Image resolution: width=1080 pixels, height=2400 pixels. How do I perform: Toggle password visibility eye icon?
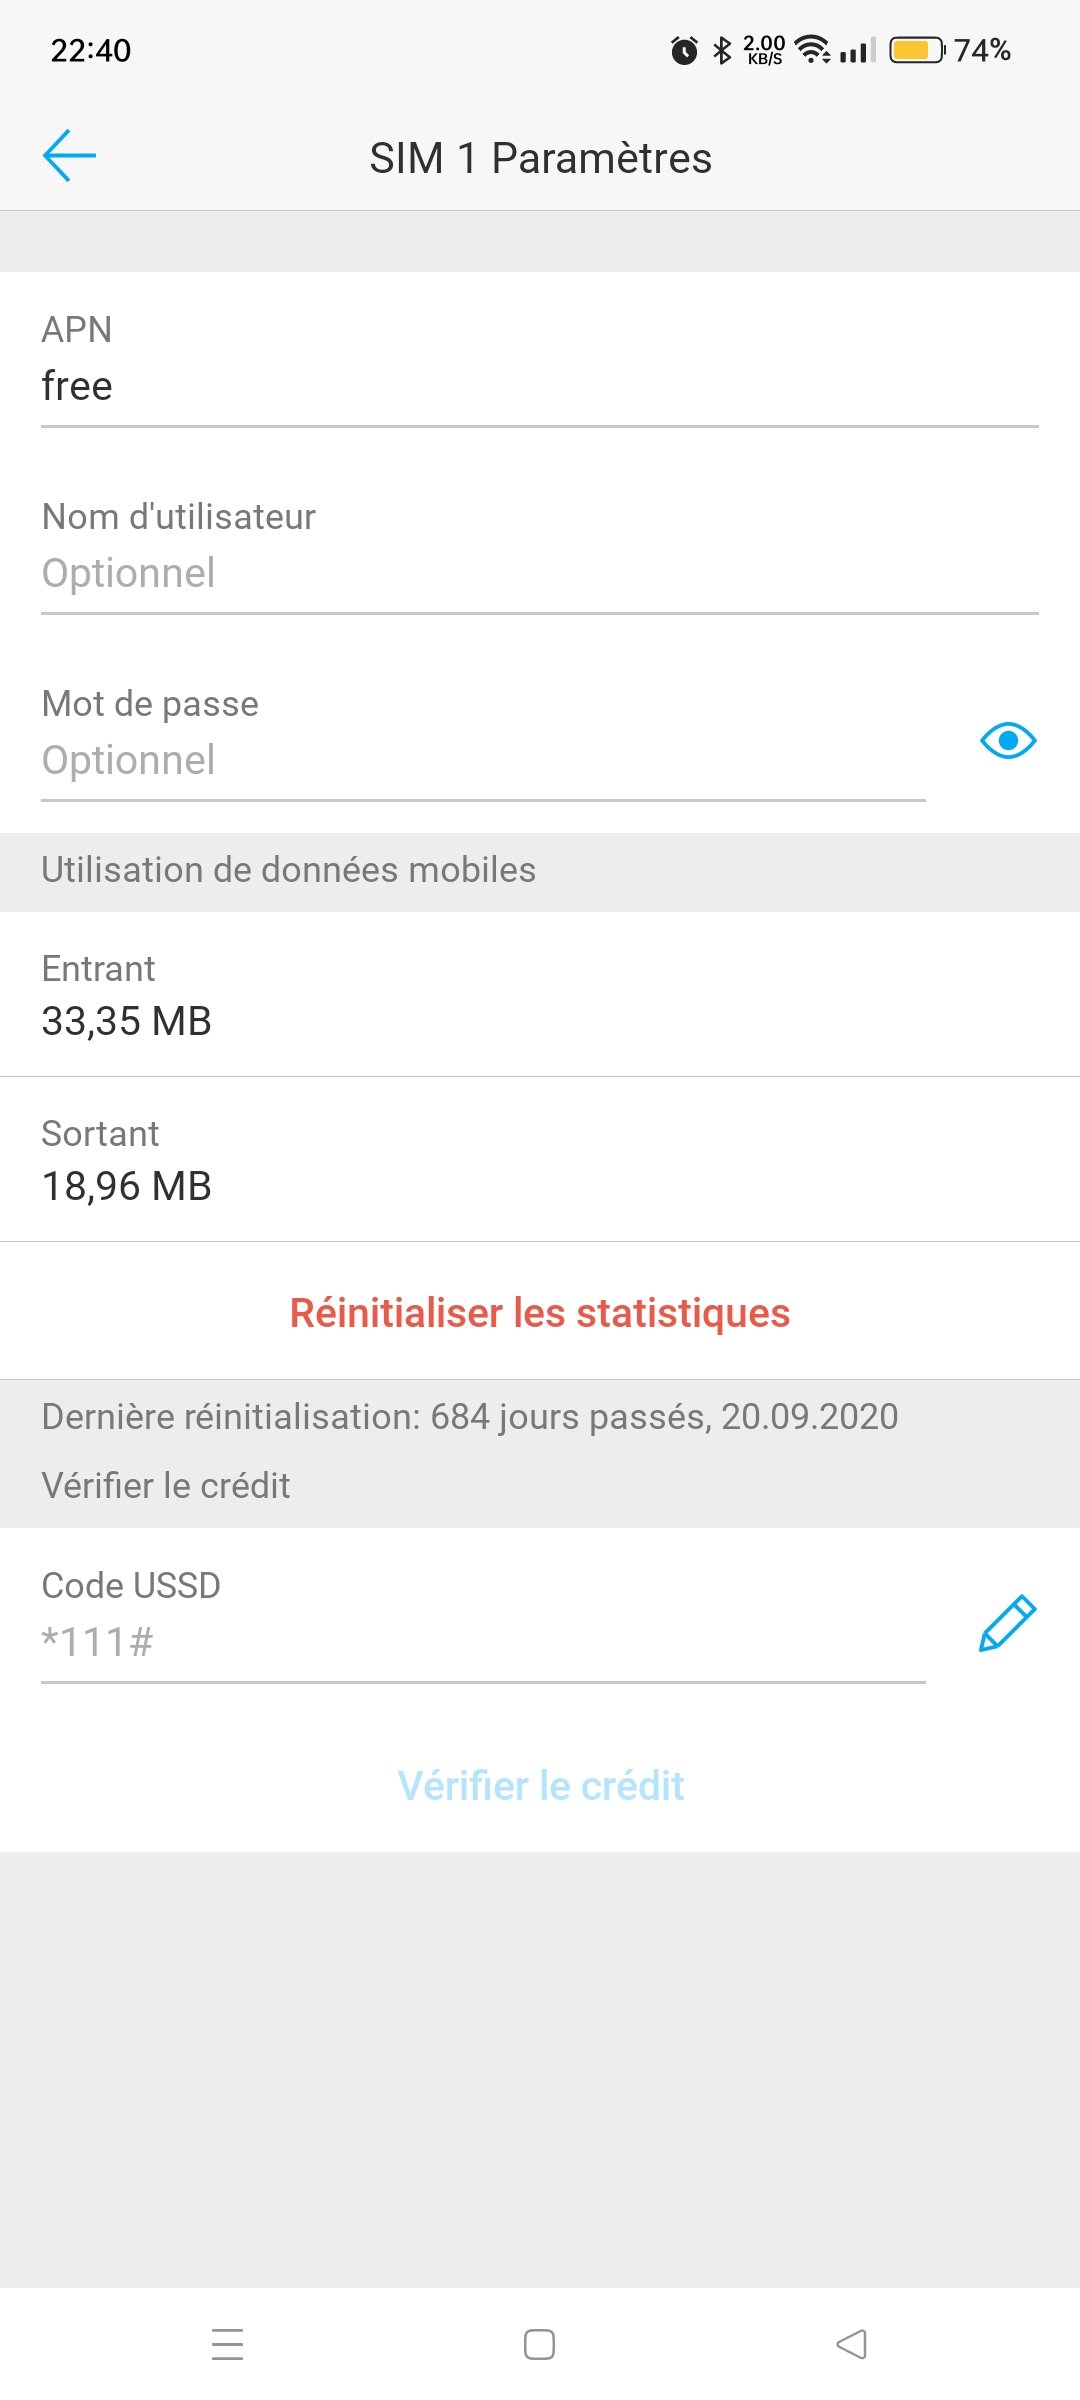click(1008, 741)
